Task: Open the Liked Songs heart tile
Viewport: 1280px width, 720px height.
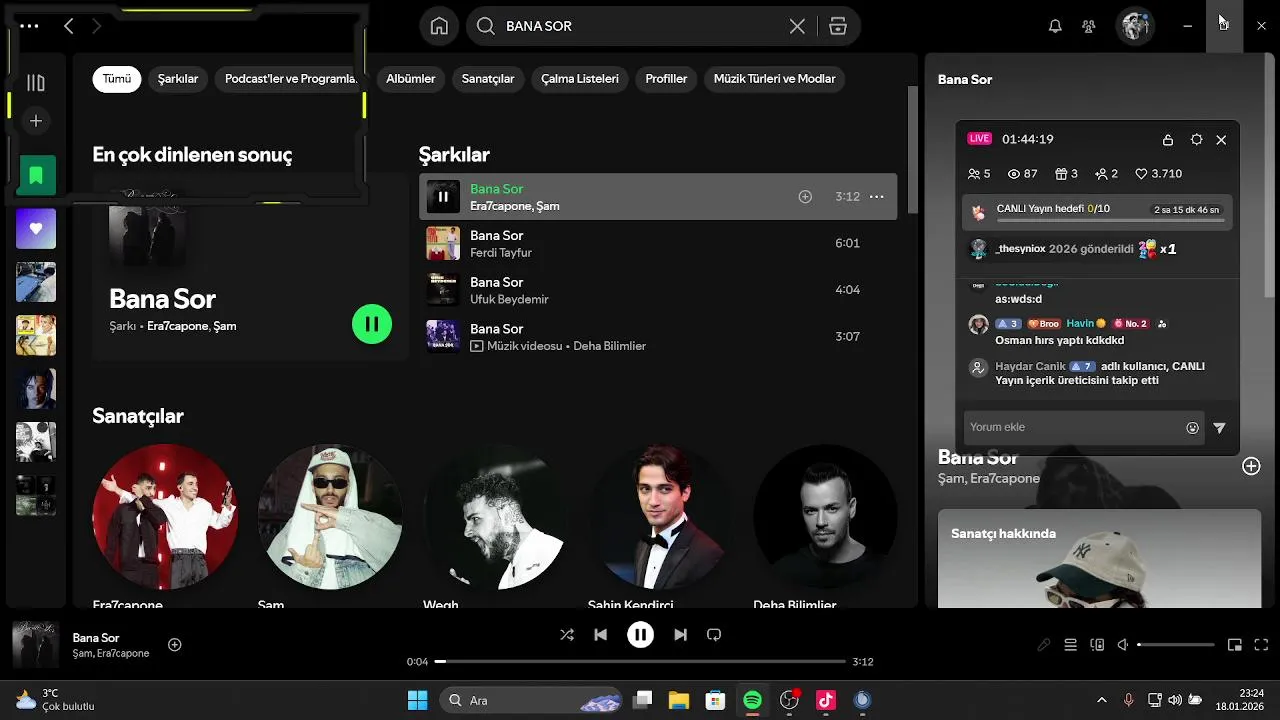Action: (36, 229)
